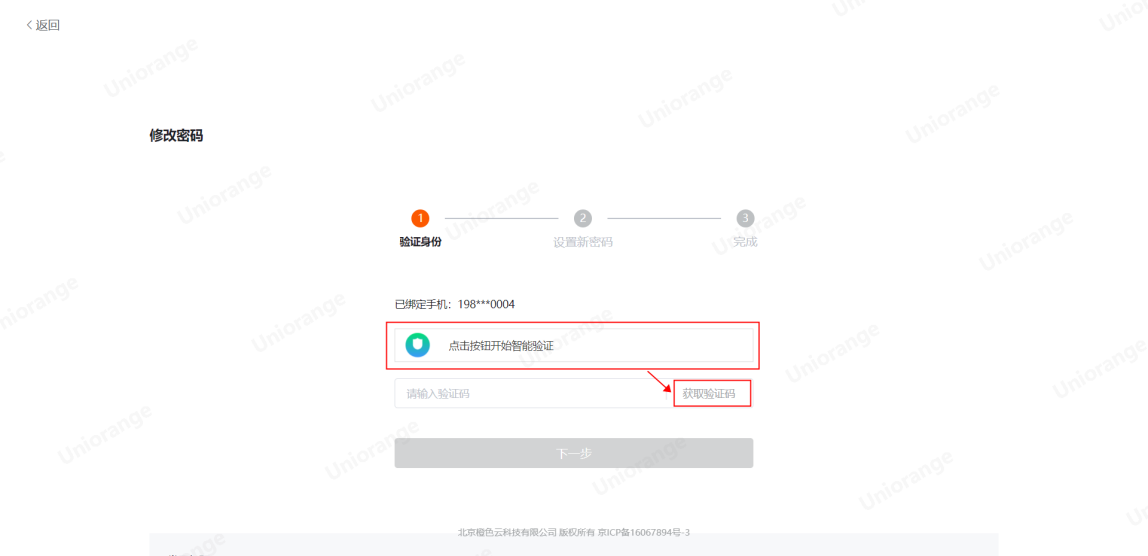Click the 修改密码 page heading
The width and height of the screenshot is (1148, 556).
coord(176,136)
